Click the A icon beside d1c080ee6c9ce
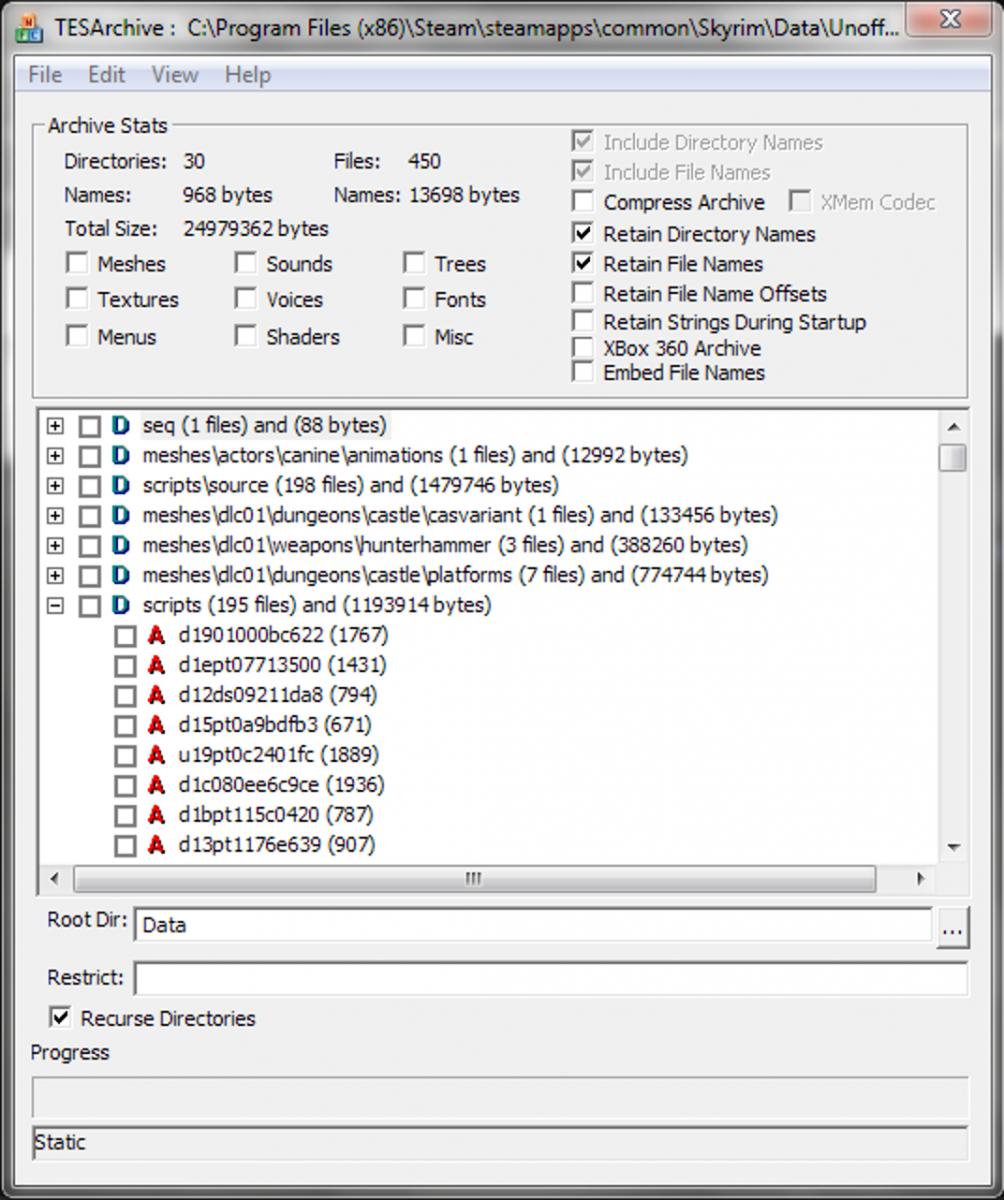 (156, 786)
